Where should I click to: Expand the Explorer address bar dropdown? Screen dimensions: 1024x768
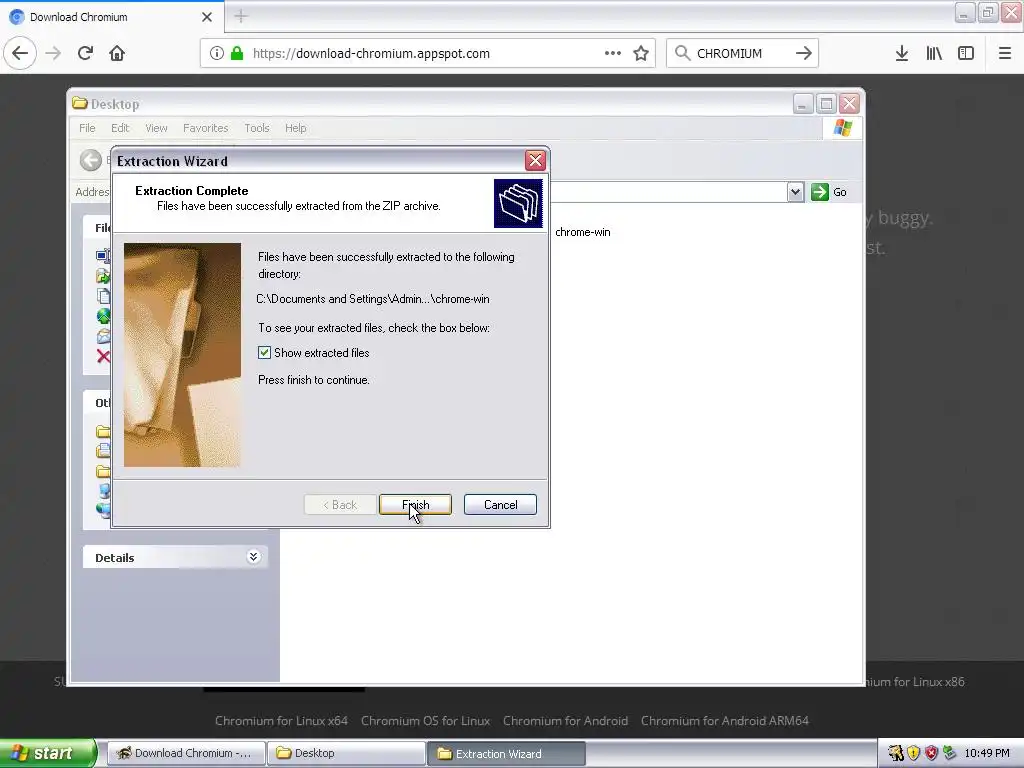(x=795, y=192)
